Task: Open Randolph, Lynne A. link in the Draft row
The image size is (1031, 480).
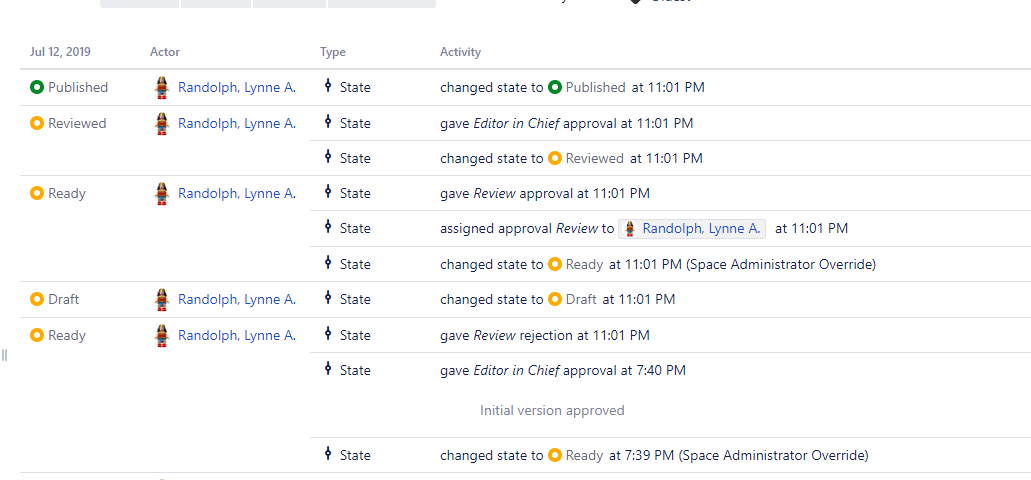Action: click(x=237, y=299)
